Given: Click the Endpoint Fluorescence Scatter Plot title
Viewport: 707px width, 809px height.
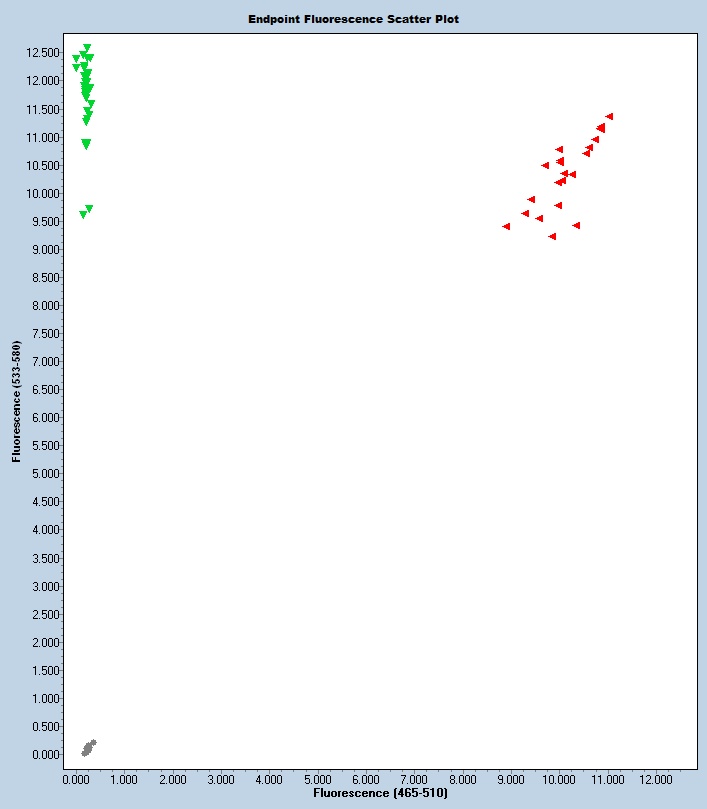Looking at the screenshot, I should coord(353,19).
